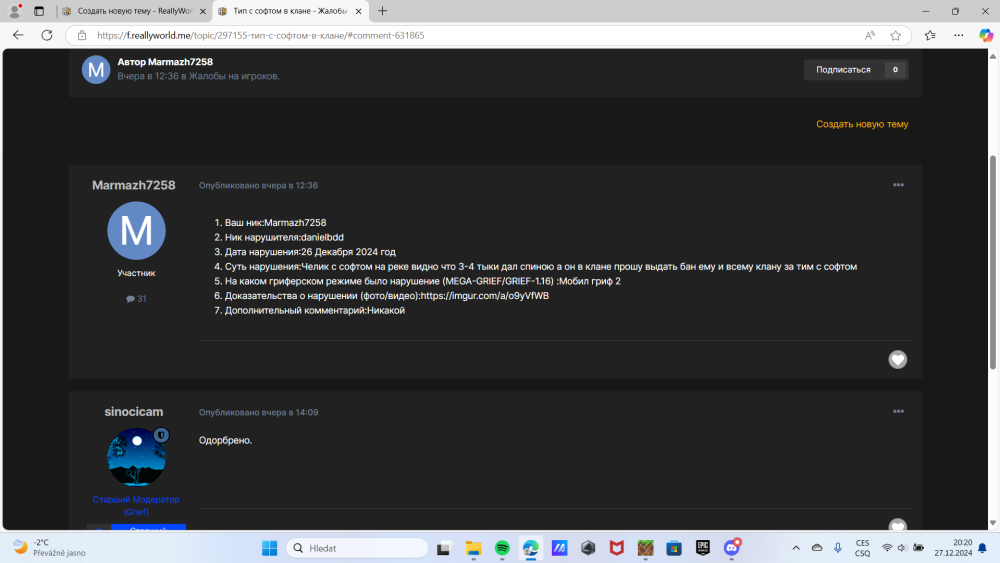Viewport: 1000px width, 563px height.
Task: View Marmazh7258's post count 31
Action: 136,298
